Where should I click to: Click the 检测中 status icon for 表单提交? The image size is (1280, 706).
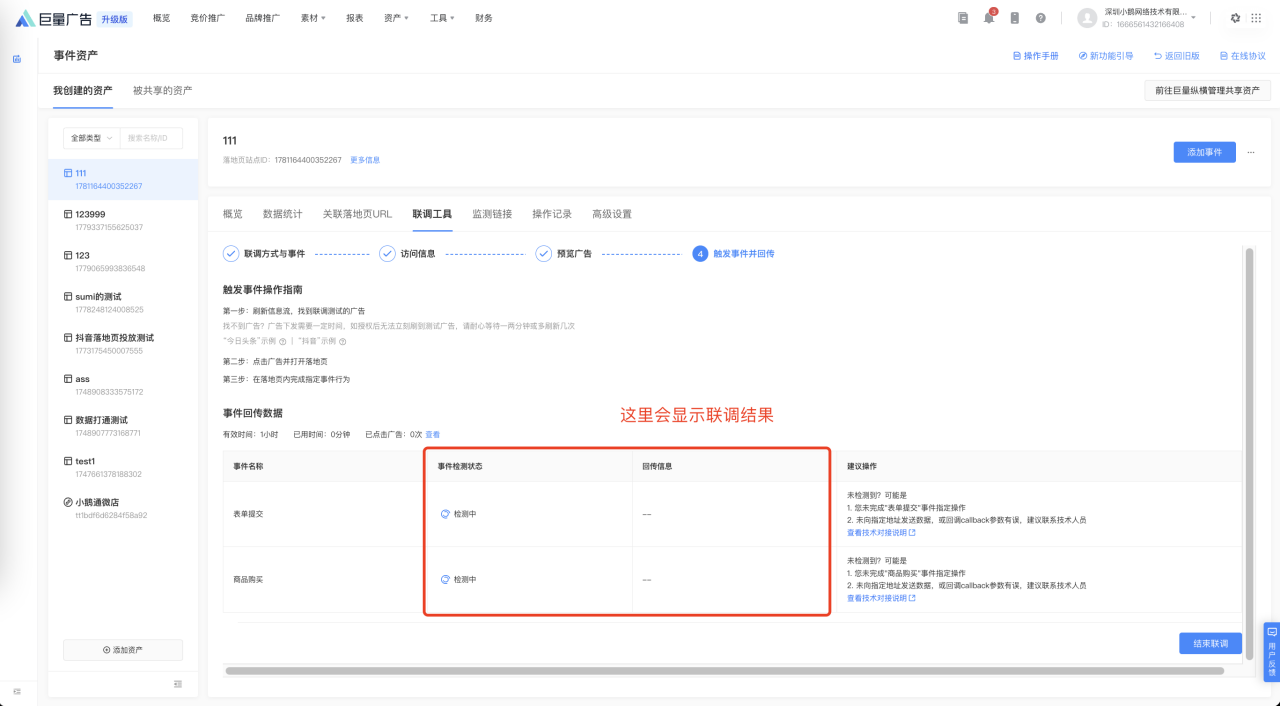[x=445, y=514]
